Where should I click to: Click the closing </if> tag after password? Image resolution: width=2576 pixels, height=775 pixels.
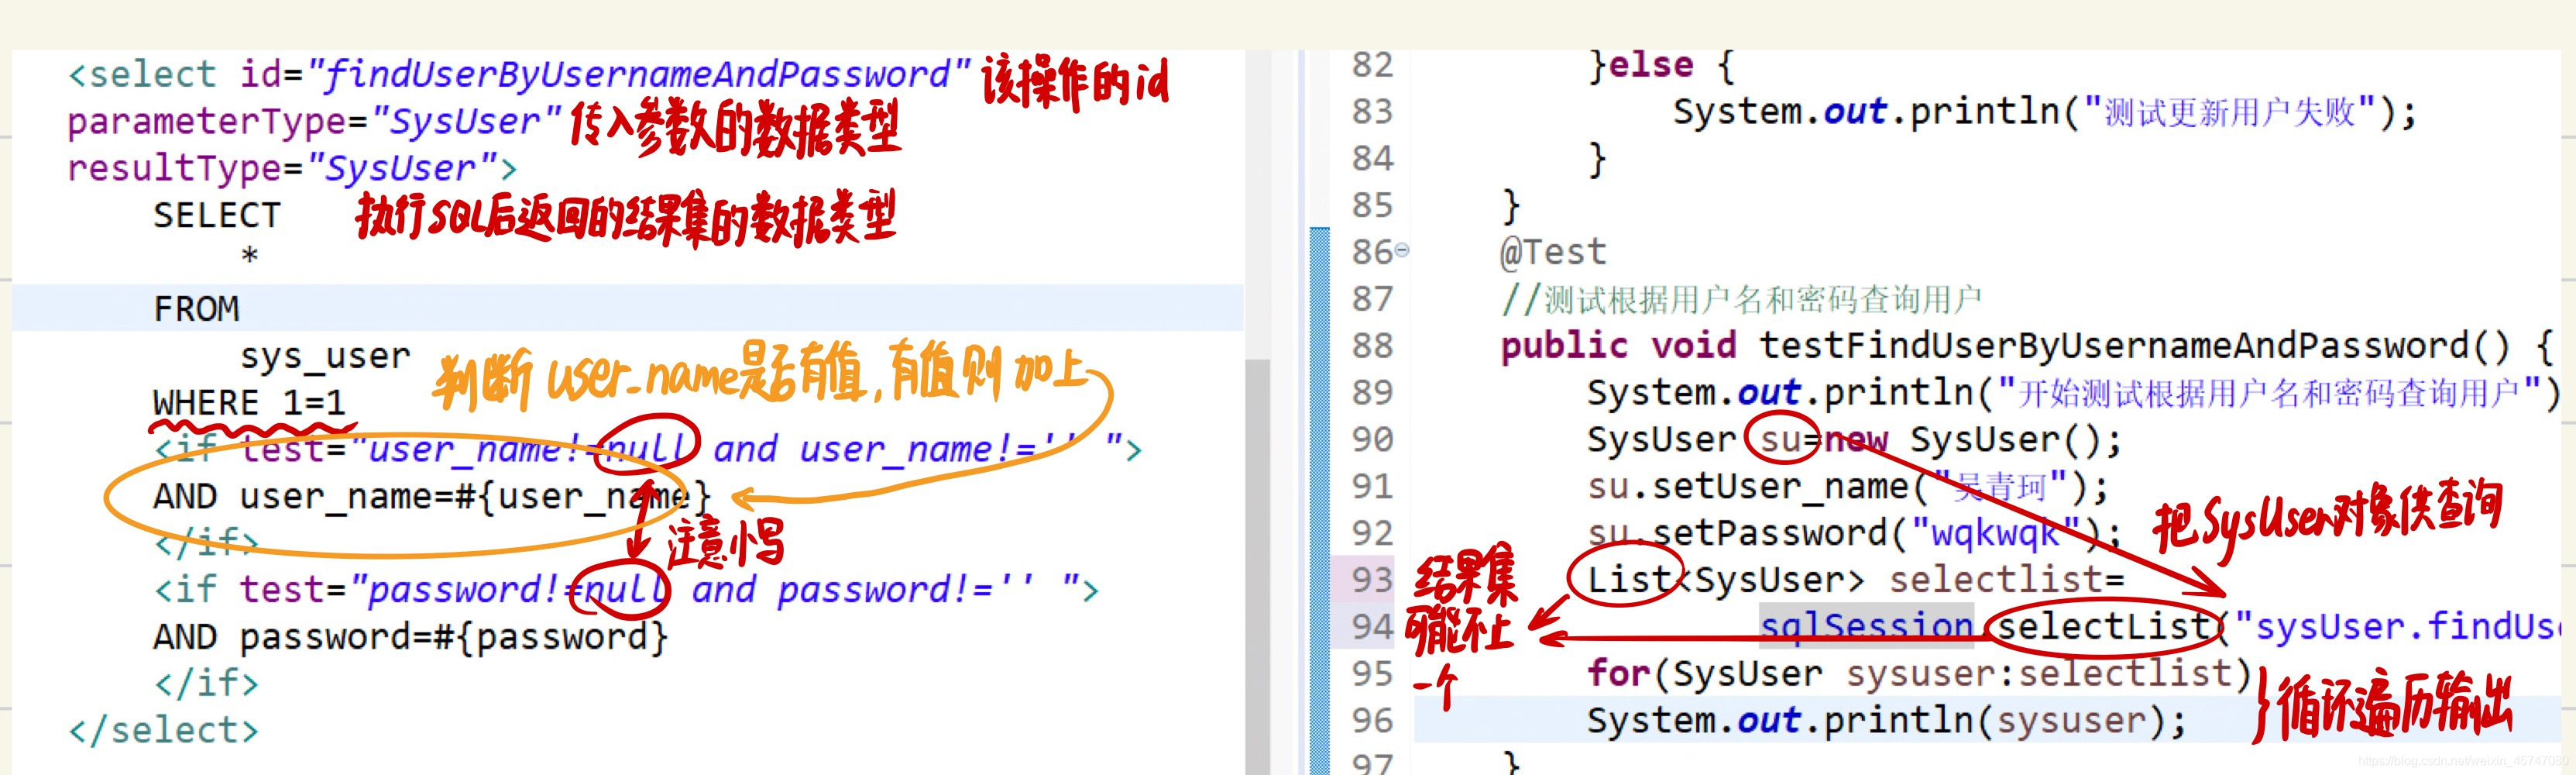[x=206, y=683]
